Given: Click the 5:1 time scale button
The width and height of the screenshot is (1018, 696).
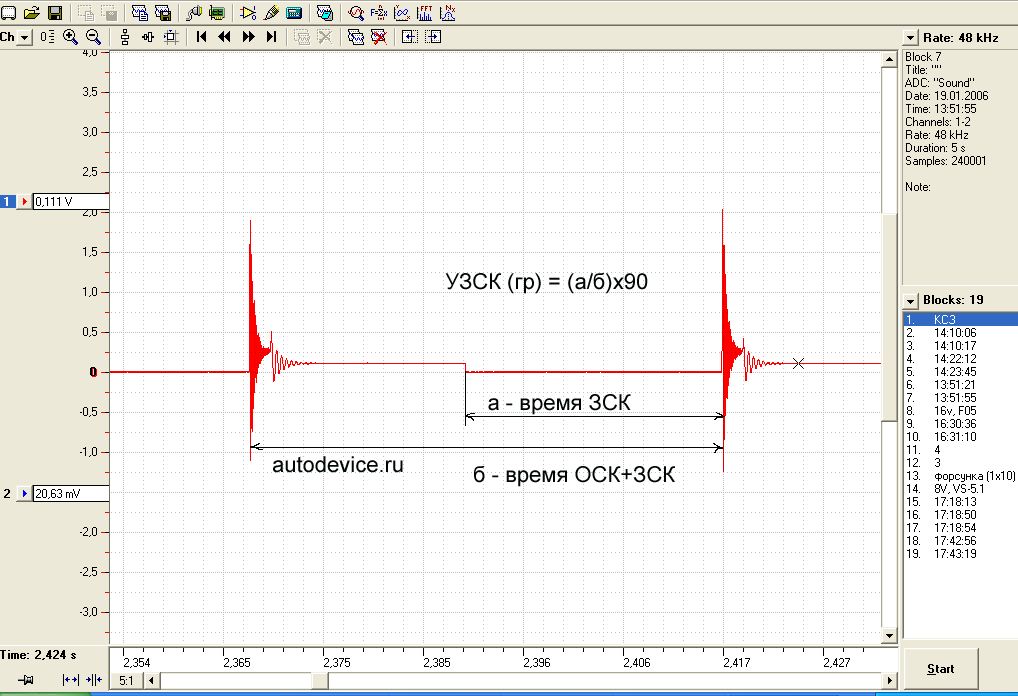Looking at the screenshot, I should coord(127,680).
